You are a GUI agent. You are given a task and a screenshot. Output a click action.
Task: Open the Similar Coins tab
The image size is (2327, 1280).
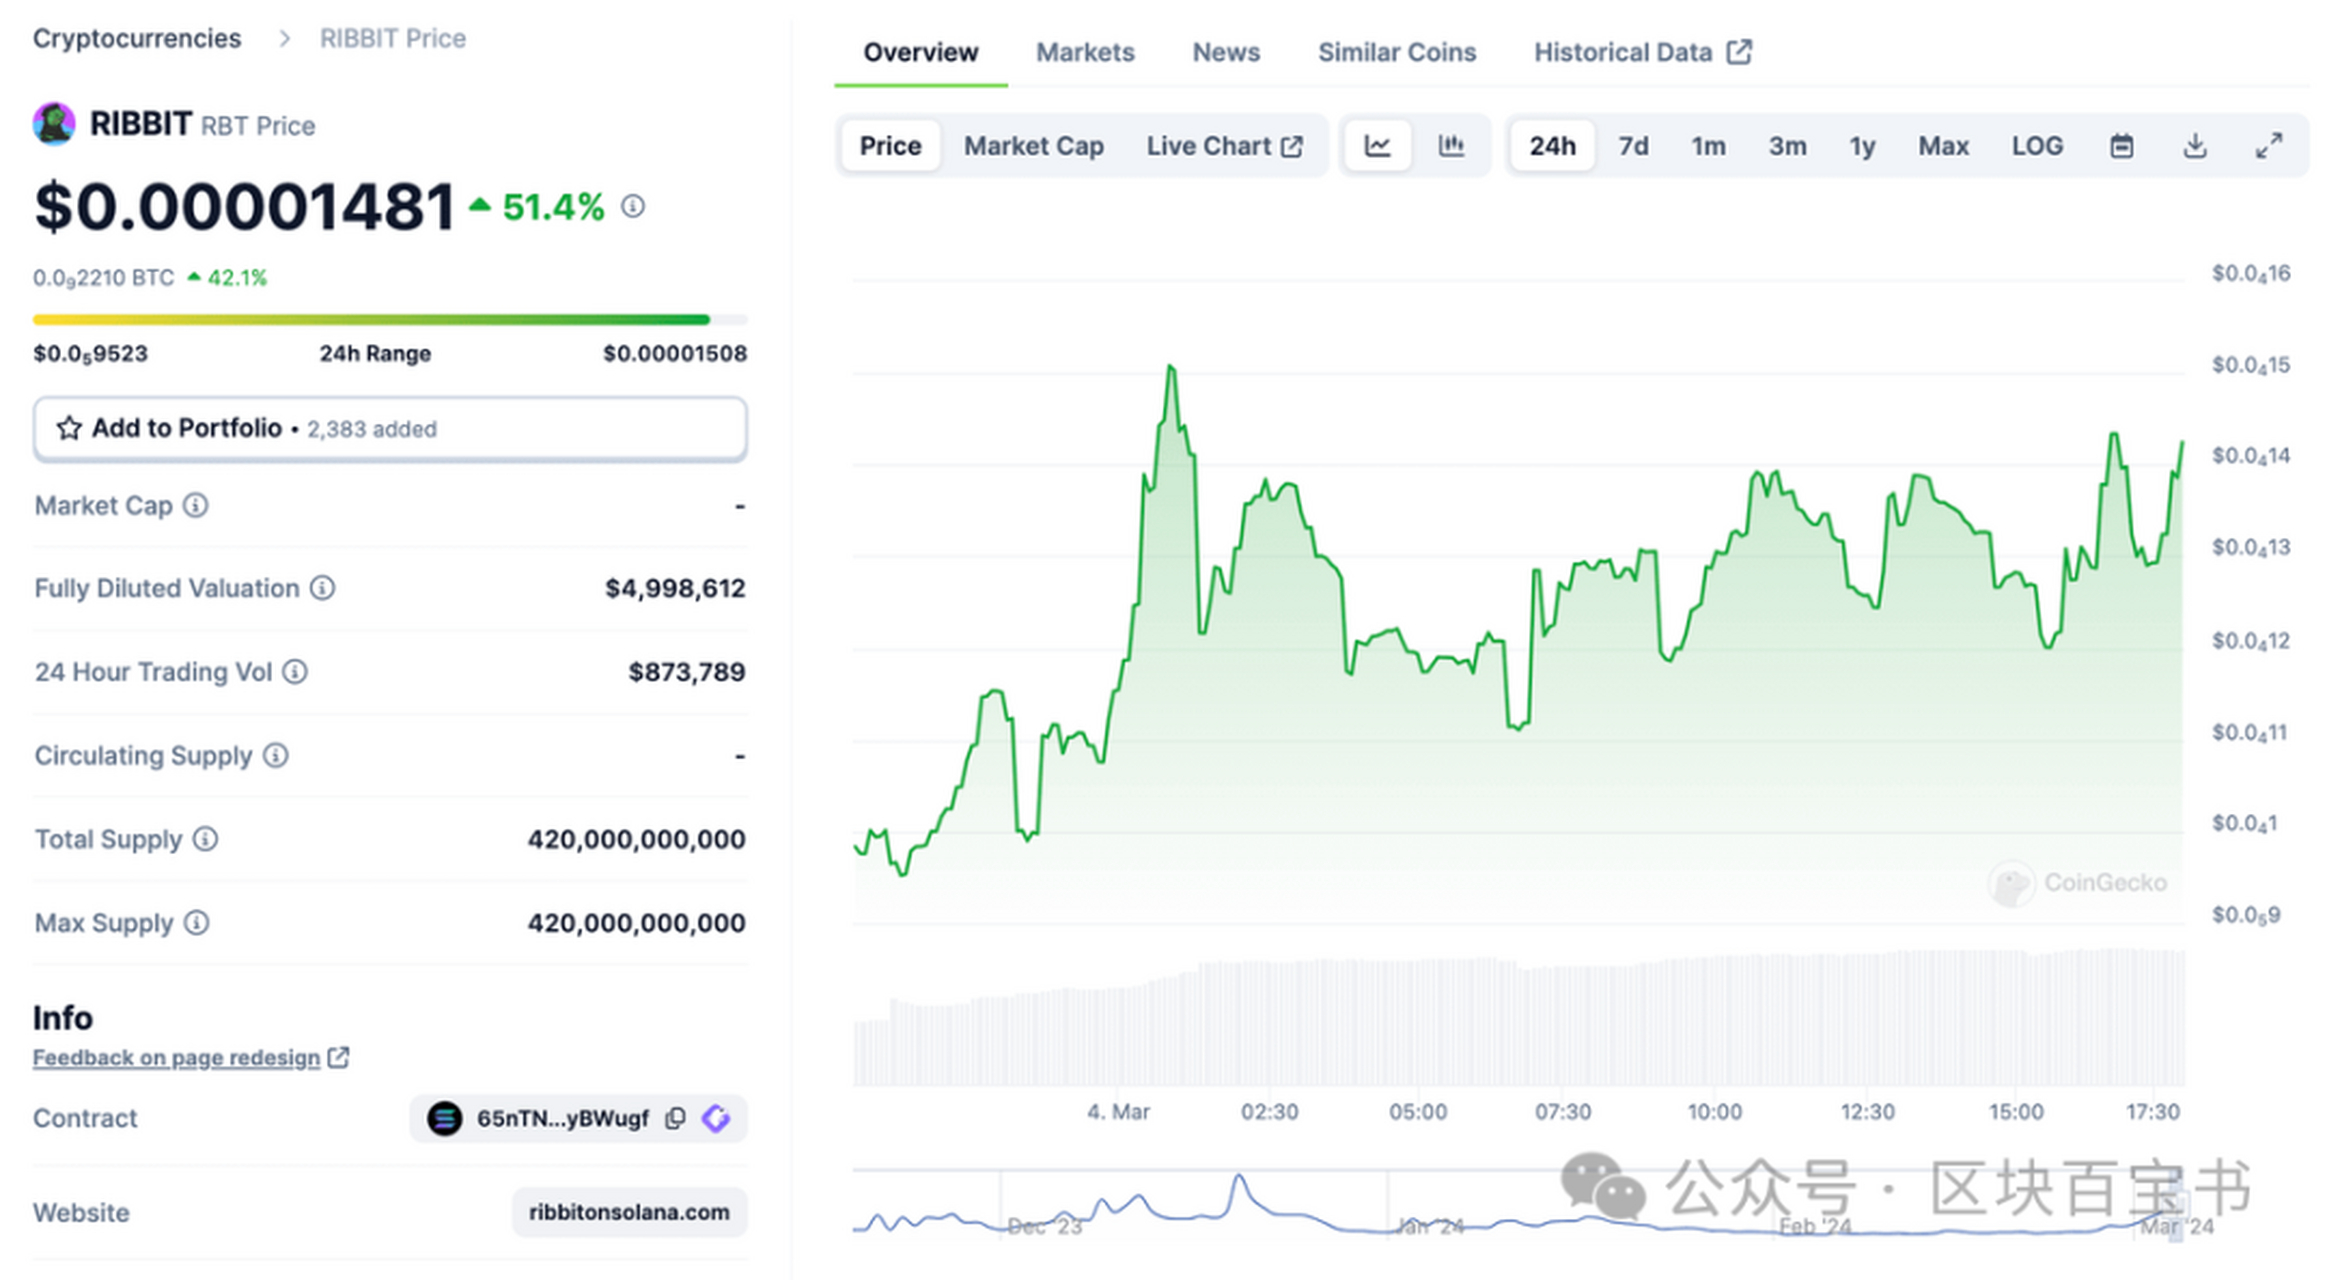(x=1396, y=52)
